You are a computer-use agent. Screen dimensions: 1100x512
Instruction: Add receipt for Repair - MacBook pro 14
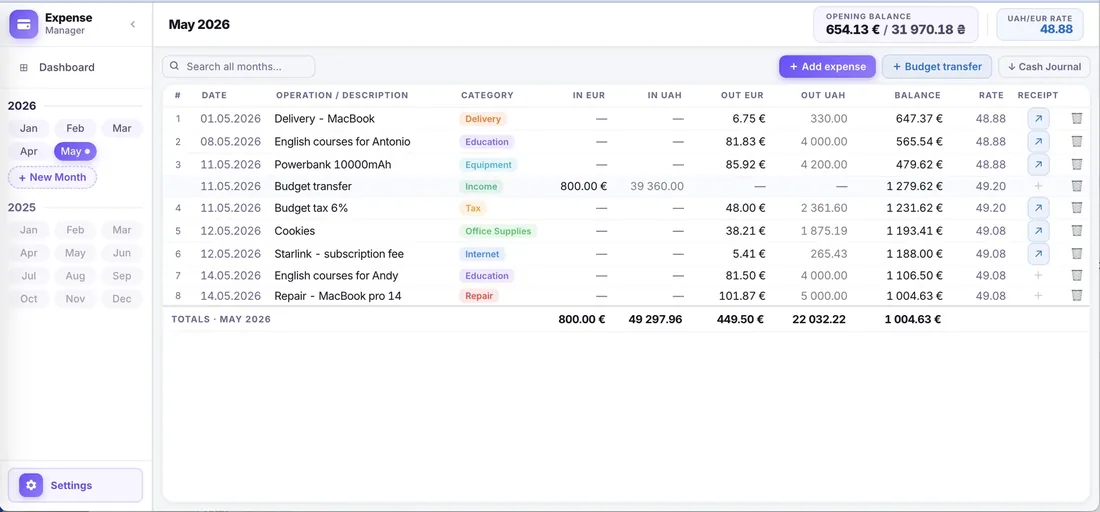(1038, 296)
